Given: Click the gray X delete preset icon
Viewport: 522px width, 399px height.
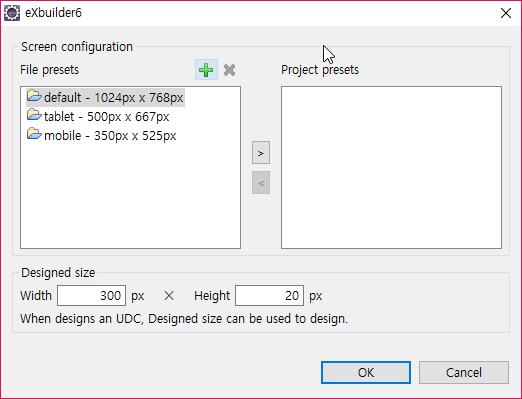Looking at the screenshot, I should [x=229, y=70].
